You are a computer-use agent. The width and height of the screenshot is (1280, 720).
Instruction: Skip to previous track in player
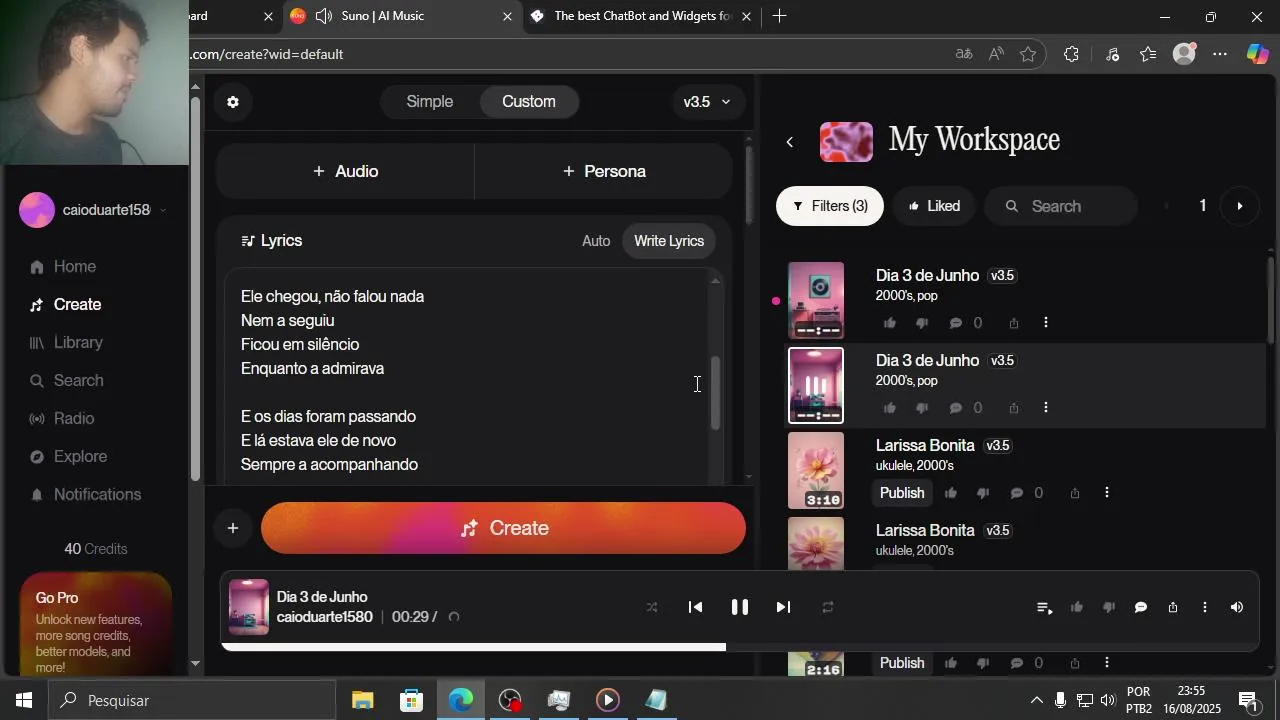(x=696, y=607)
